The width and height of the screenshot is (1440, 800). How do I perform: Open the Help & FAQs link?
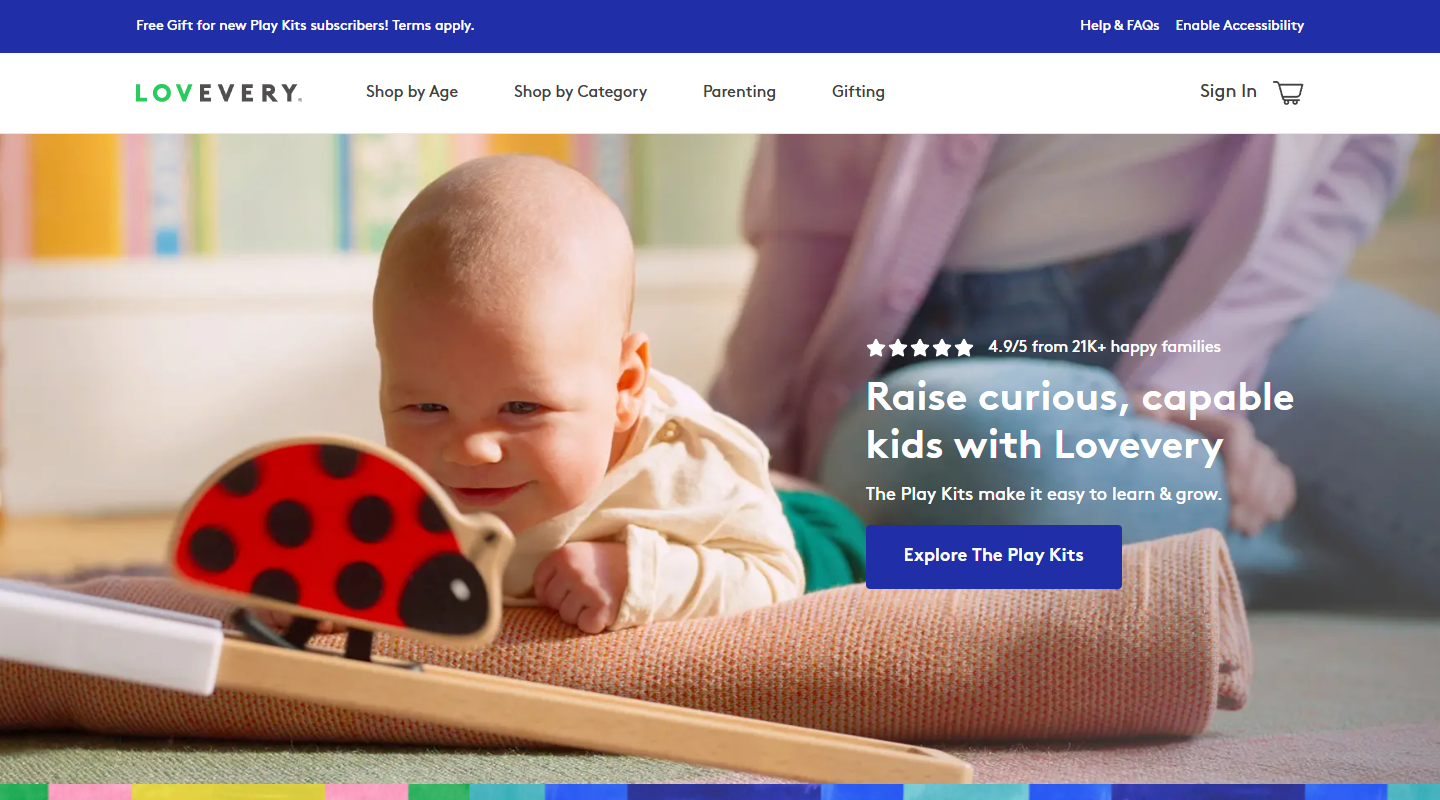pyautogui.click(x=1120, y=25)
